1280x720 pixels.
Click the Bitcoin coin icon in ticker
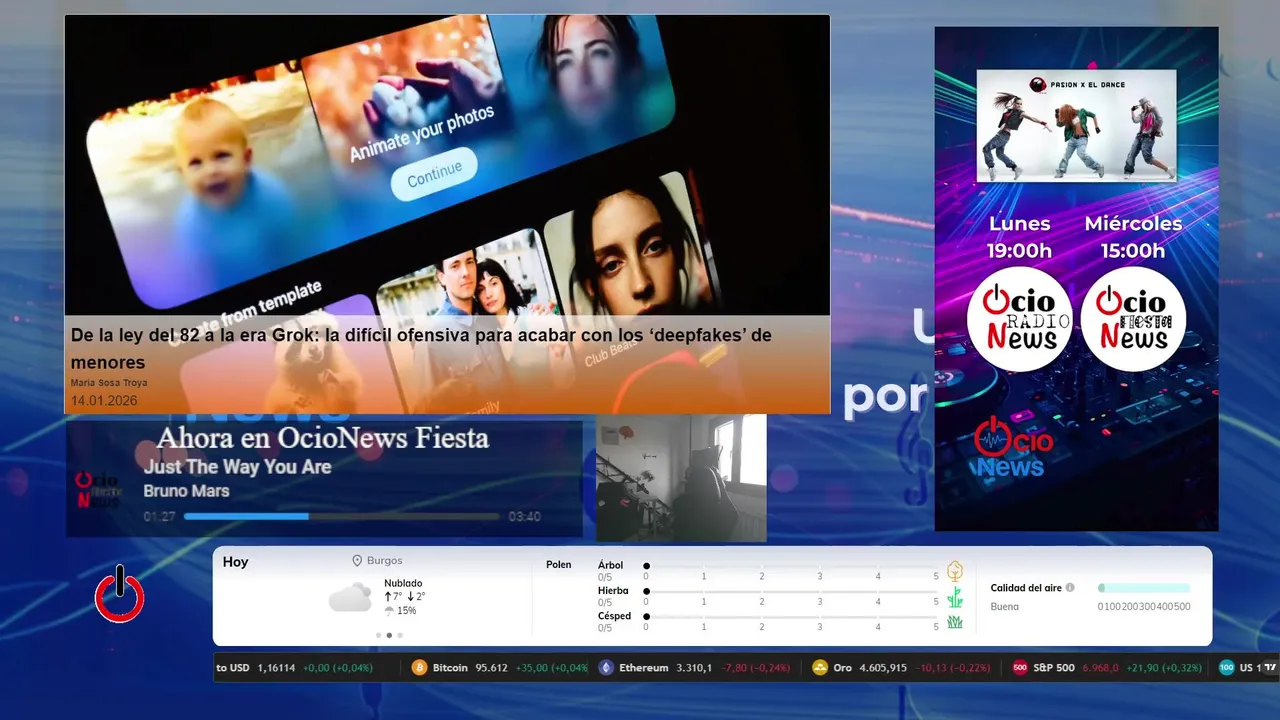[420, 668]
